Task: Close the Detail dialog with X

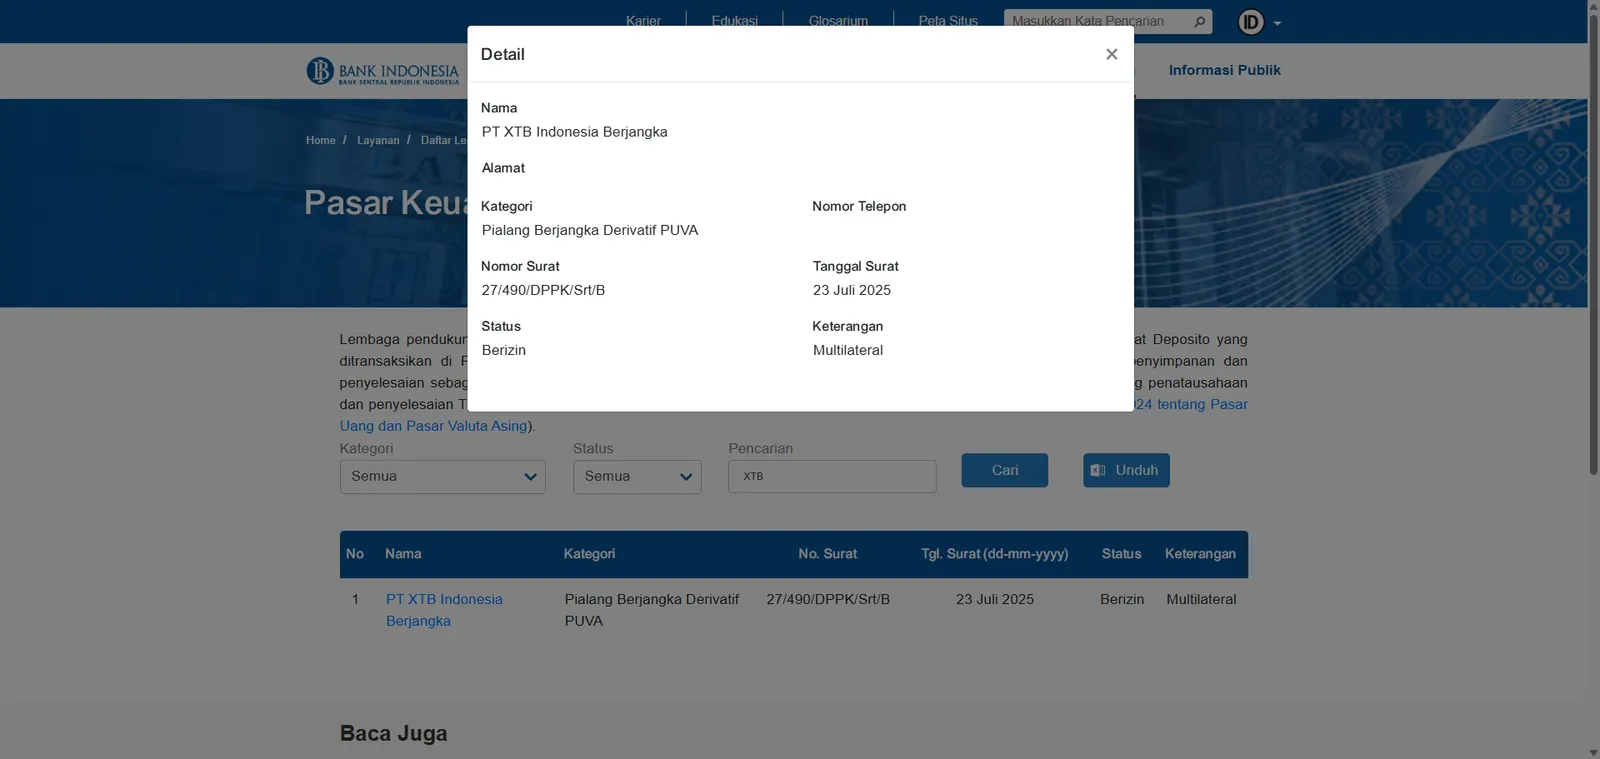Action: [1111, 54]
